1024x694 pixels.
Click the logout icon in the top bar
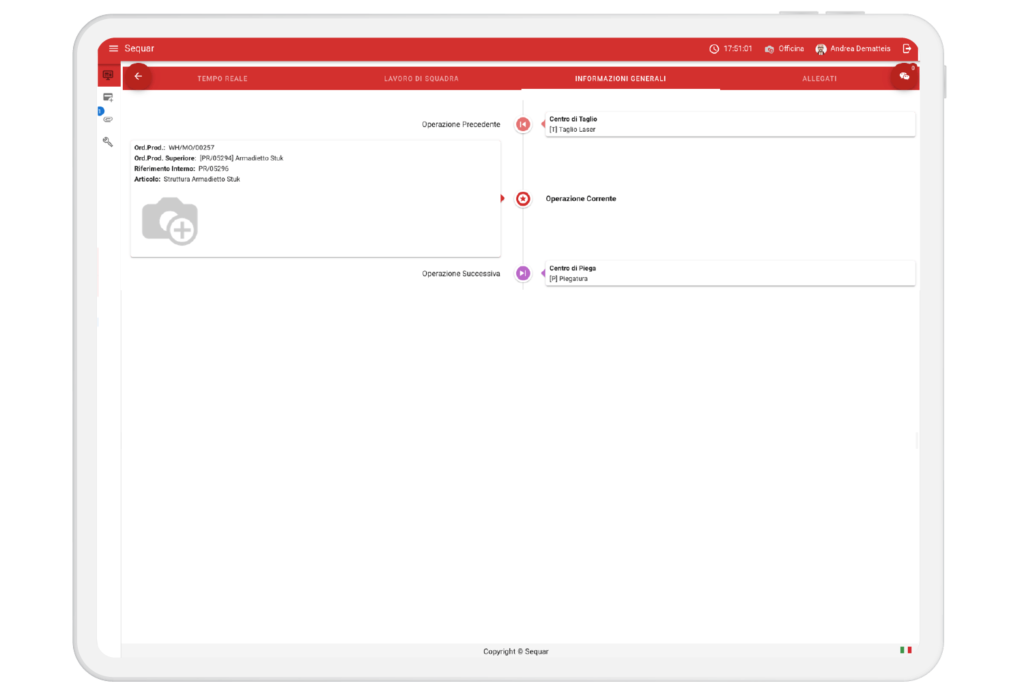pos(906,49)
